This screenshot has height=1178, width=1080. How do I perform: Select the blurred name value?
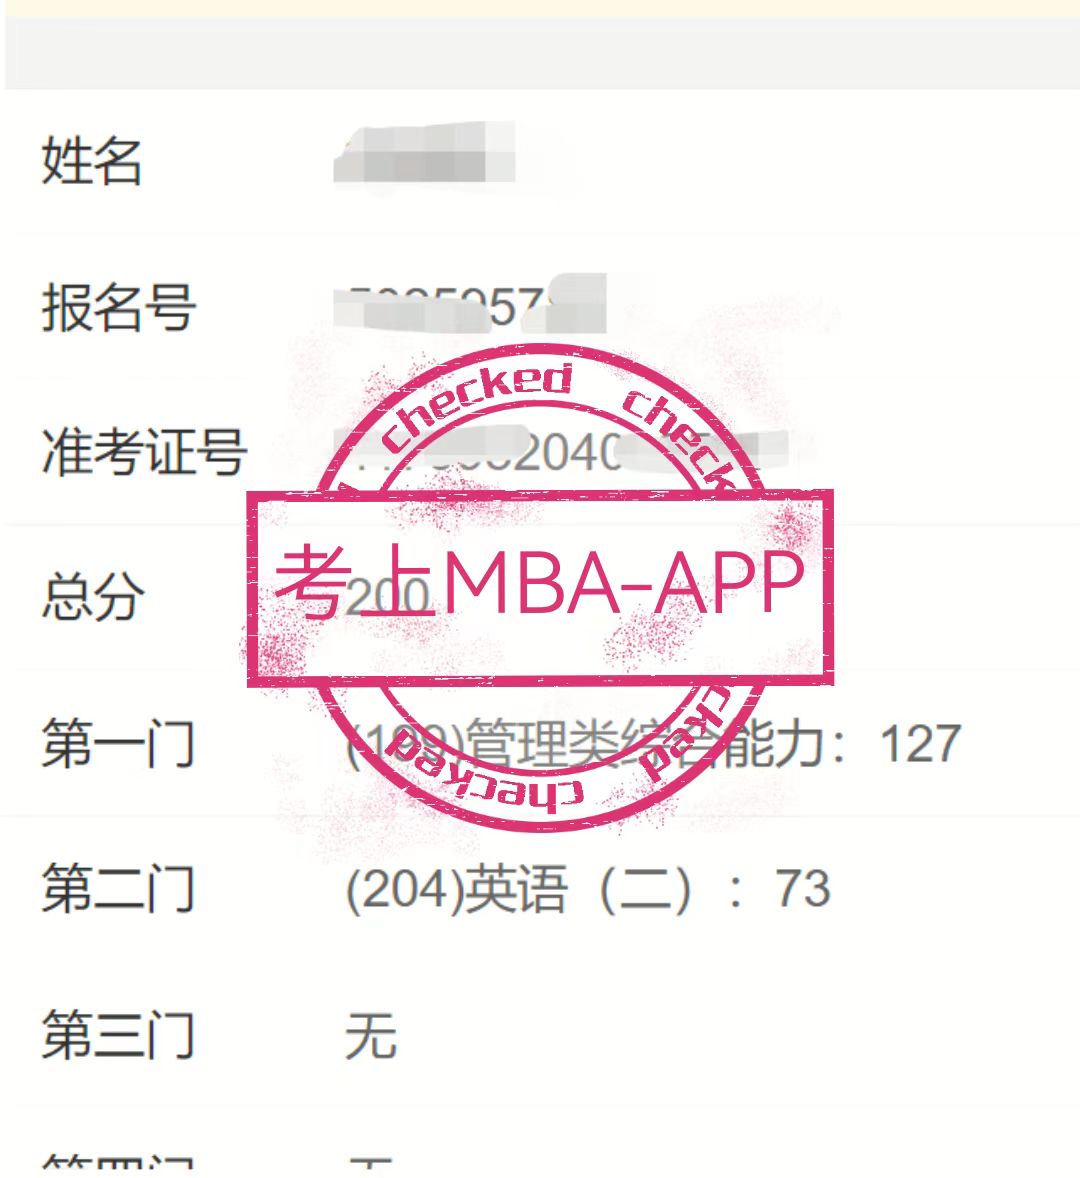click(425, 155)
